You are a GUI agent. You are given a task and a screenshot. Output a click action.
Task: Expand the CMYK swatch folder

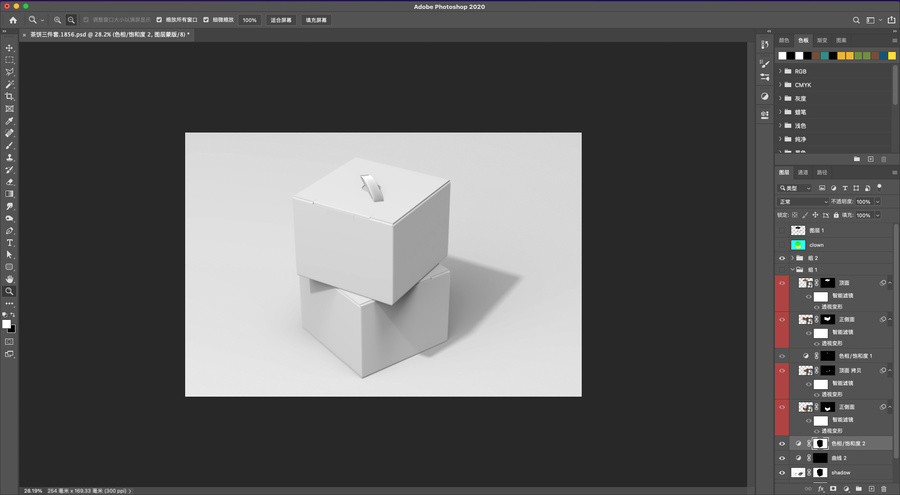780,85
